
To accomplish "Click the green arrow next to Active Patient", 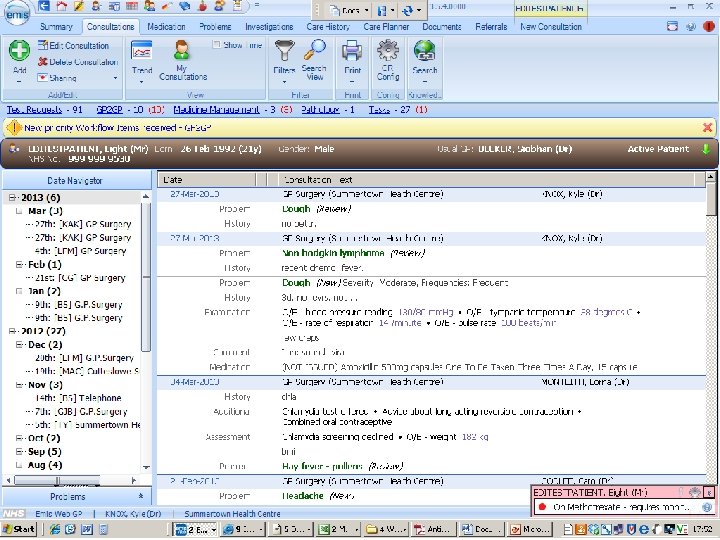I will [706, 149].
